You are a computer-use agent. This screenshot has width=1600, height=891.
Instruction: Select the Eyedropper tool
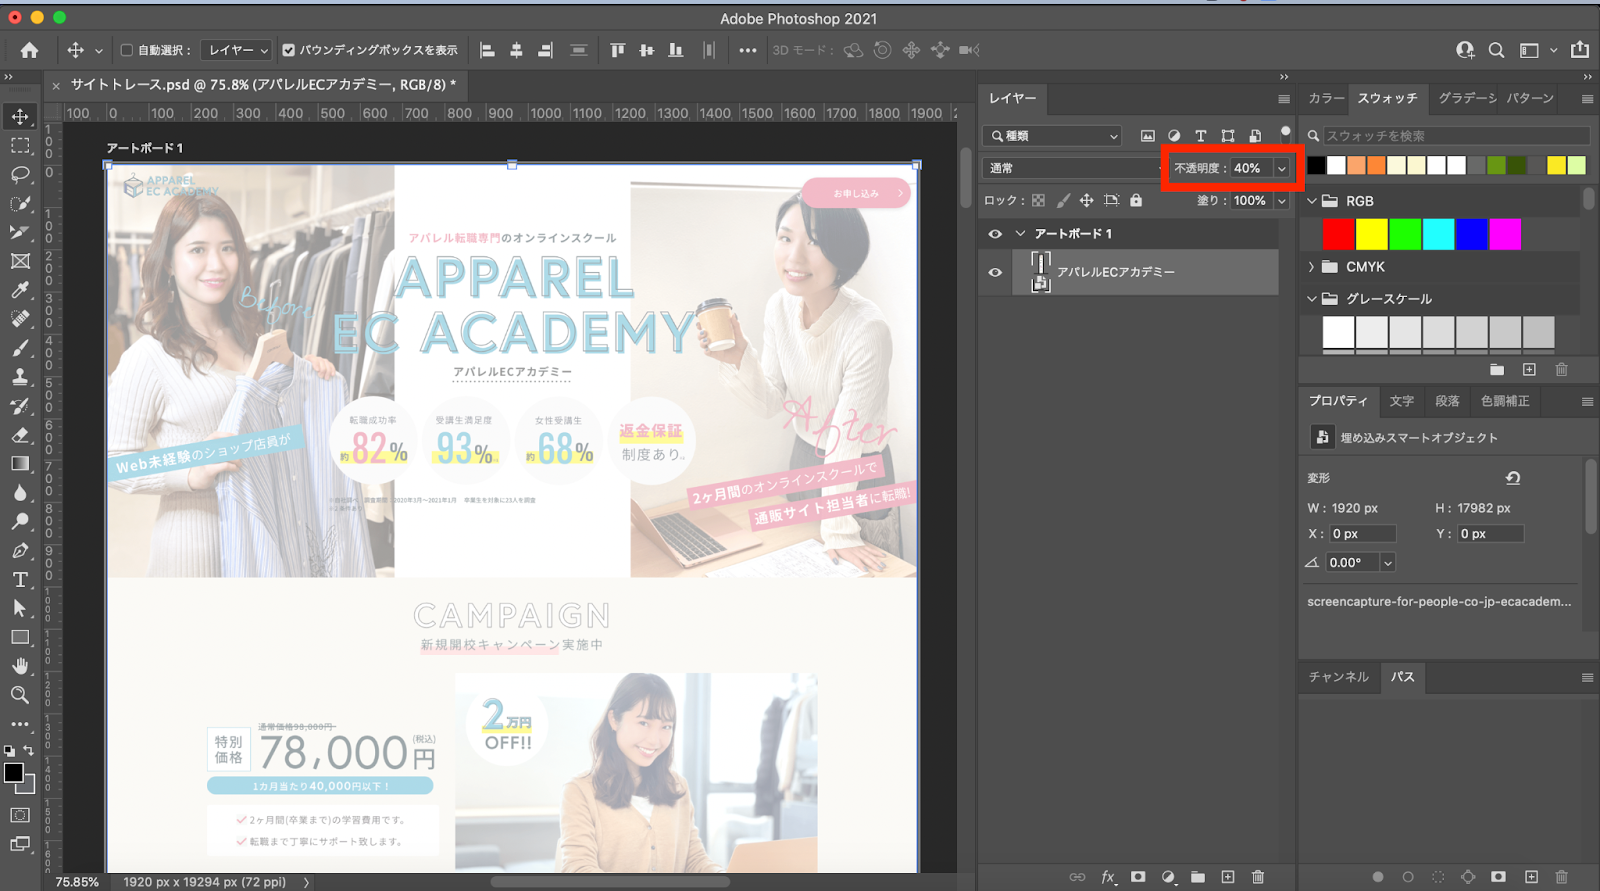tap(20, 290)
